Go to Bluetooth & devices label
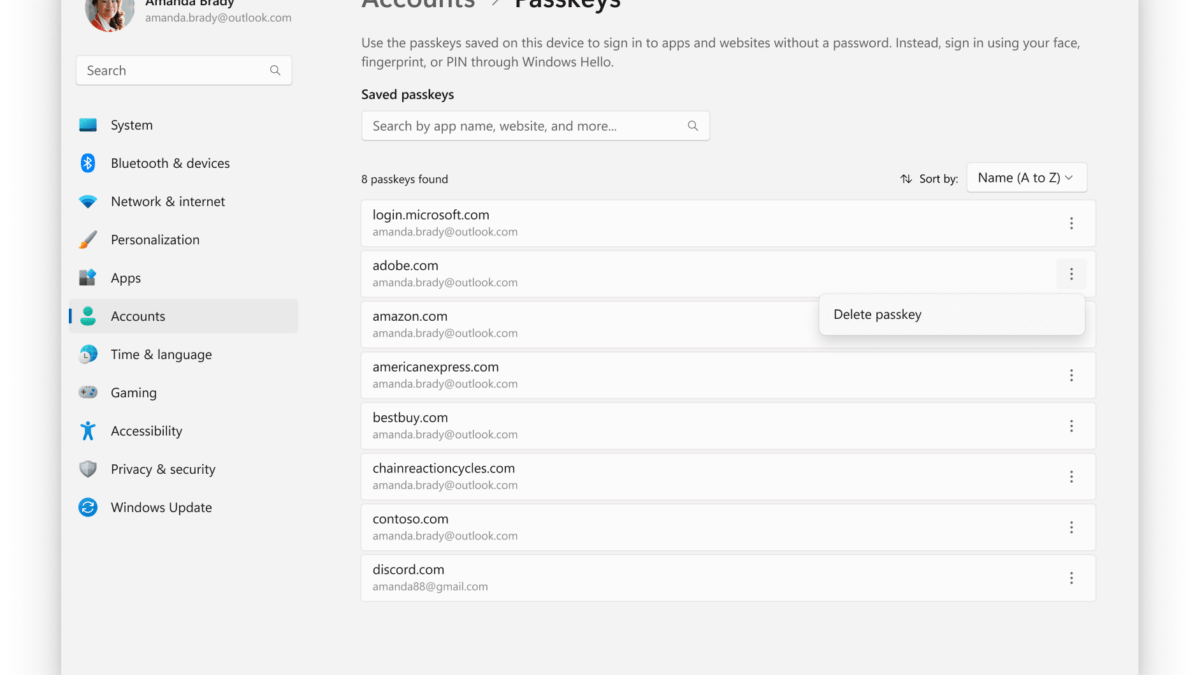Viewport: 1200px width, 675px height. coord(170,163)
